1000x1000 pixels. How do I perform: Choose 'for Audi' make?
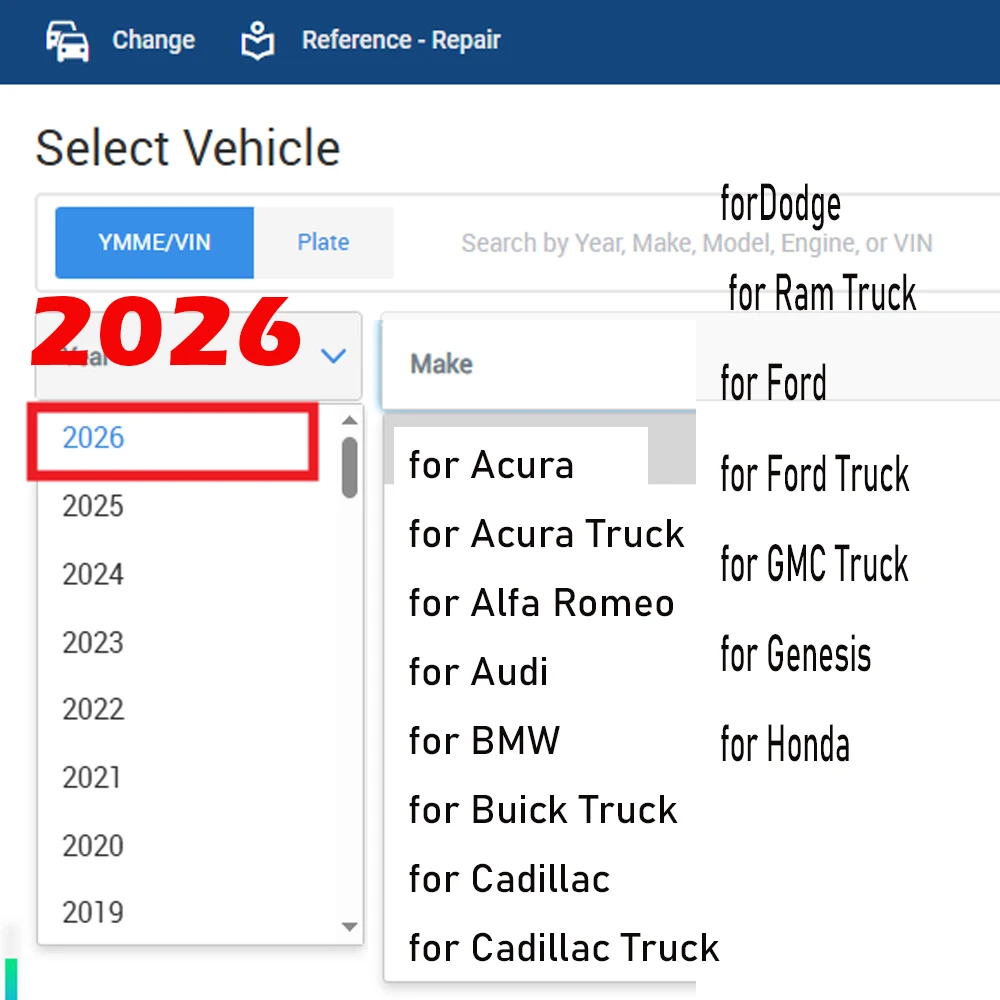[x=478, y=672]
